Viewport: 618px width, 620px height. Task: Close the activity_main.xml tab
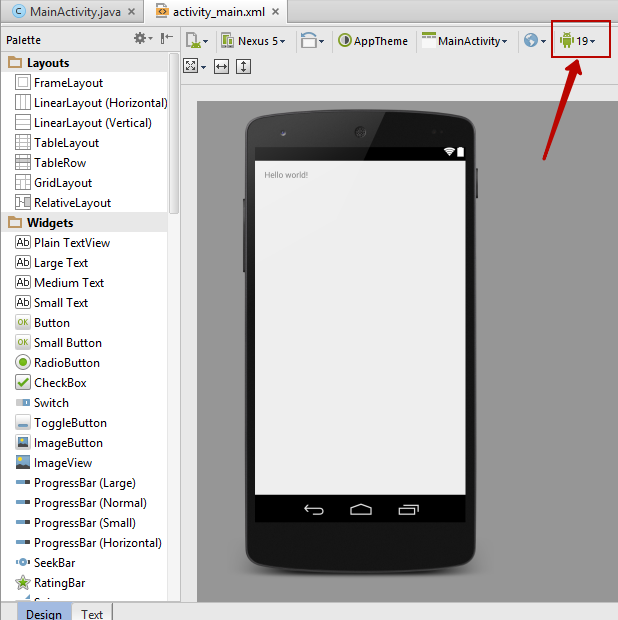click(x=275, y=12)
